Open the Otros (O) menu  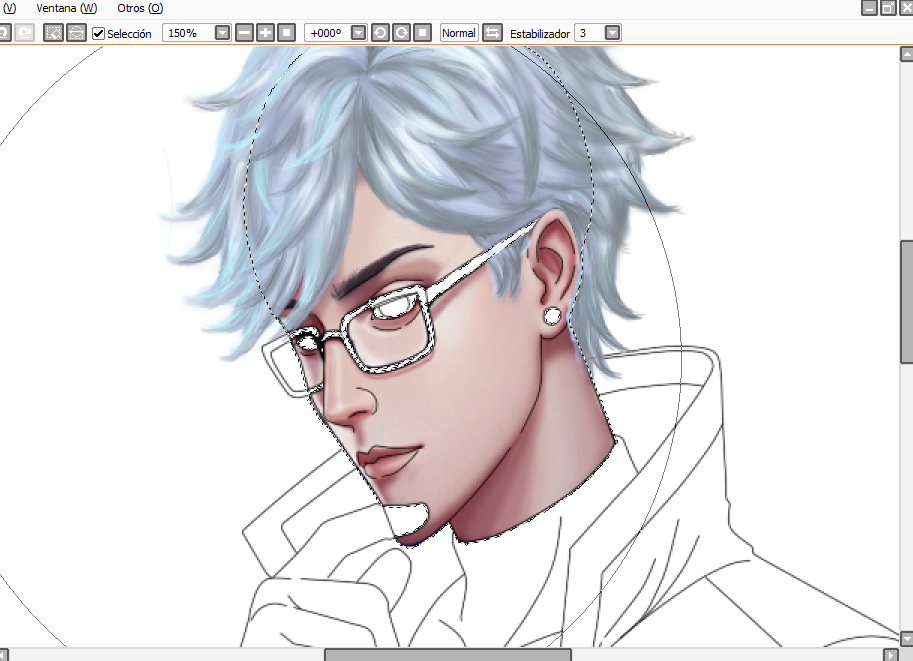point(140,8)
